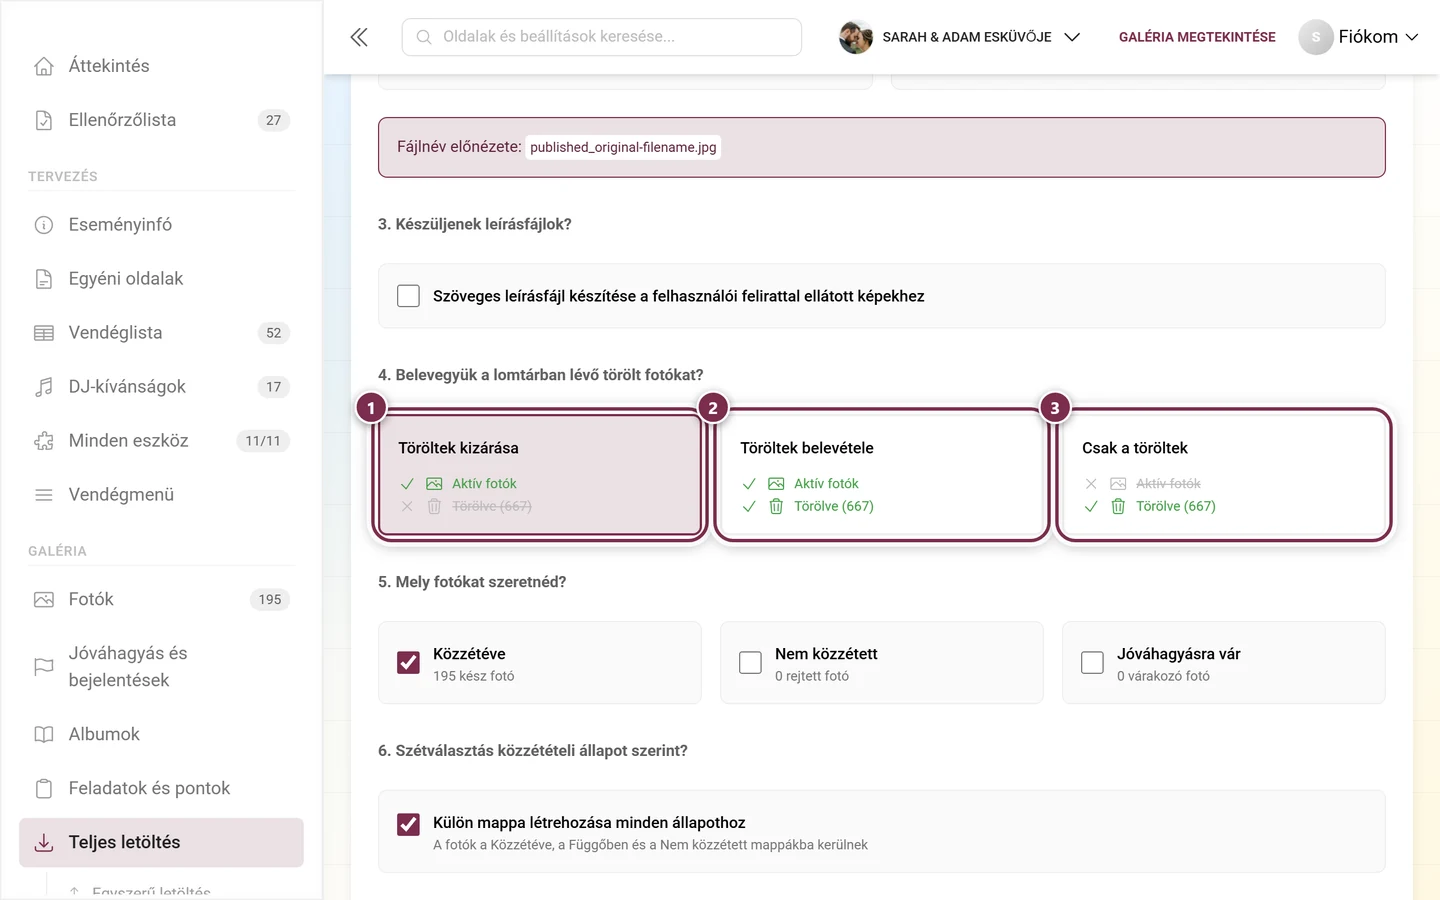Click the clipboard icon beside Feladatok és pontok

click(44, 789)
